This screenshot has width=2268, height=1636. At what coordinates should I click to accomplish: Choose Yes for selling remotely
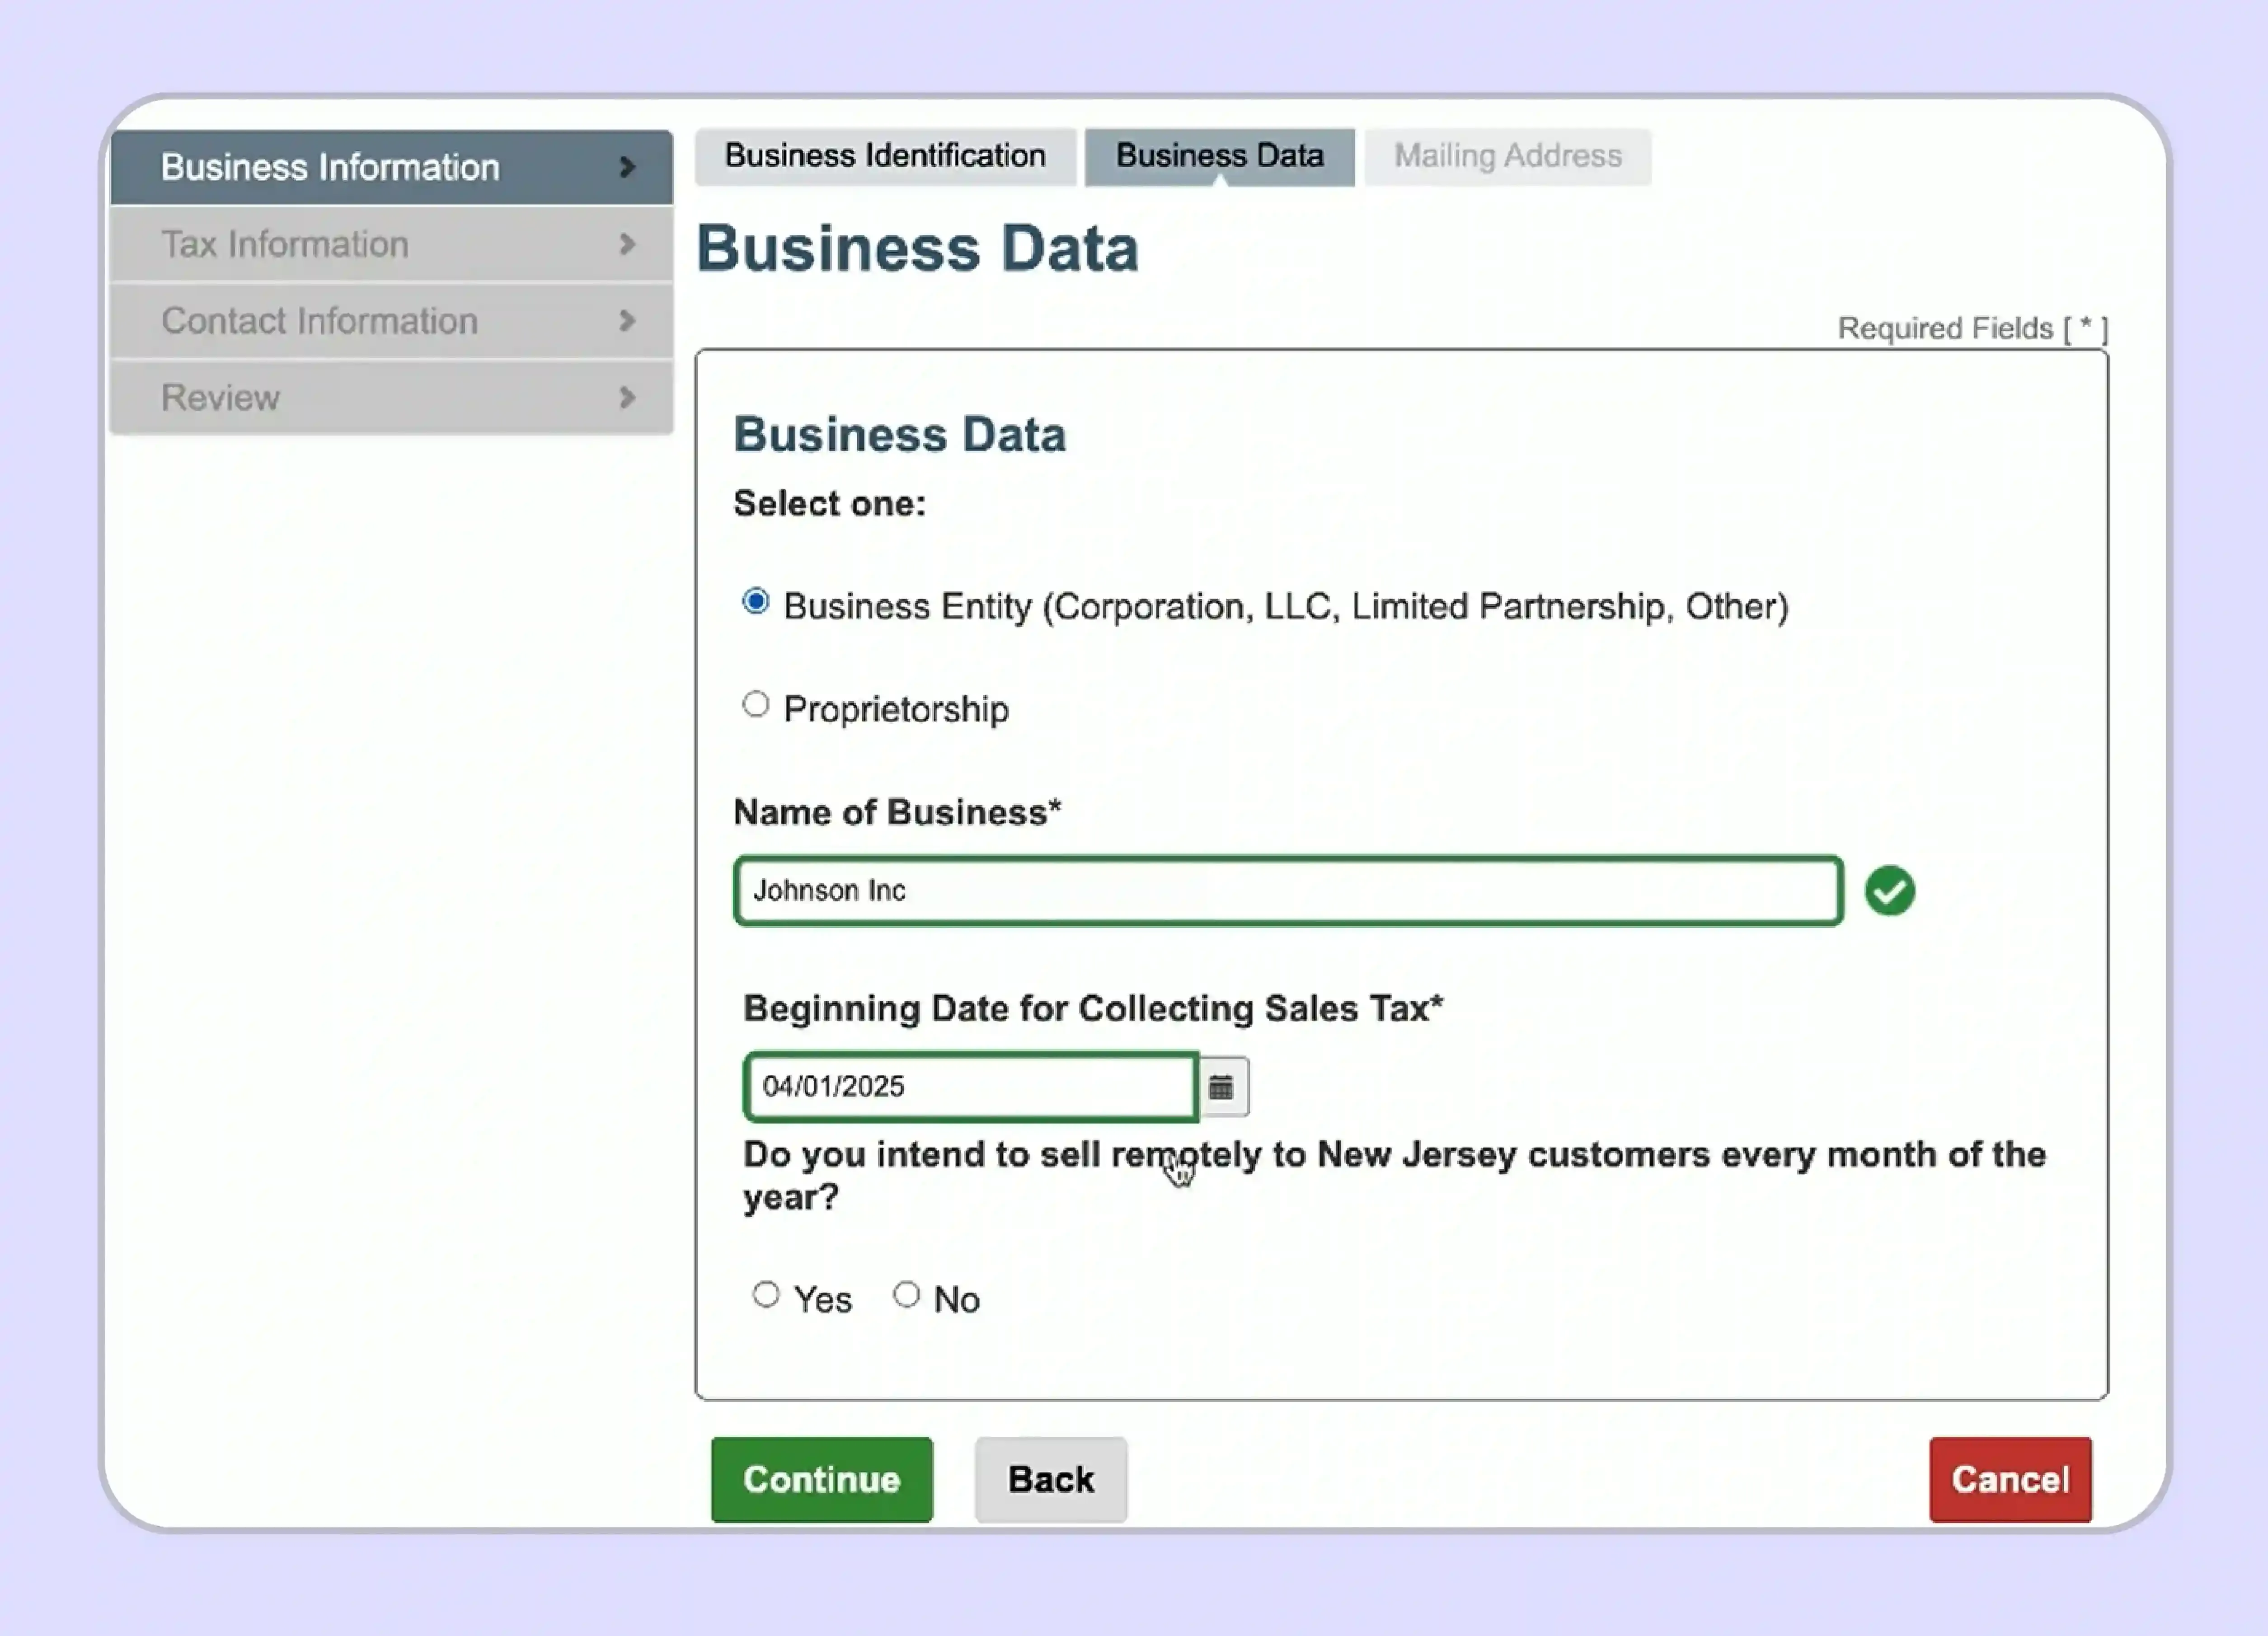click(x=766, y=1295)
